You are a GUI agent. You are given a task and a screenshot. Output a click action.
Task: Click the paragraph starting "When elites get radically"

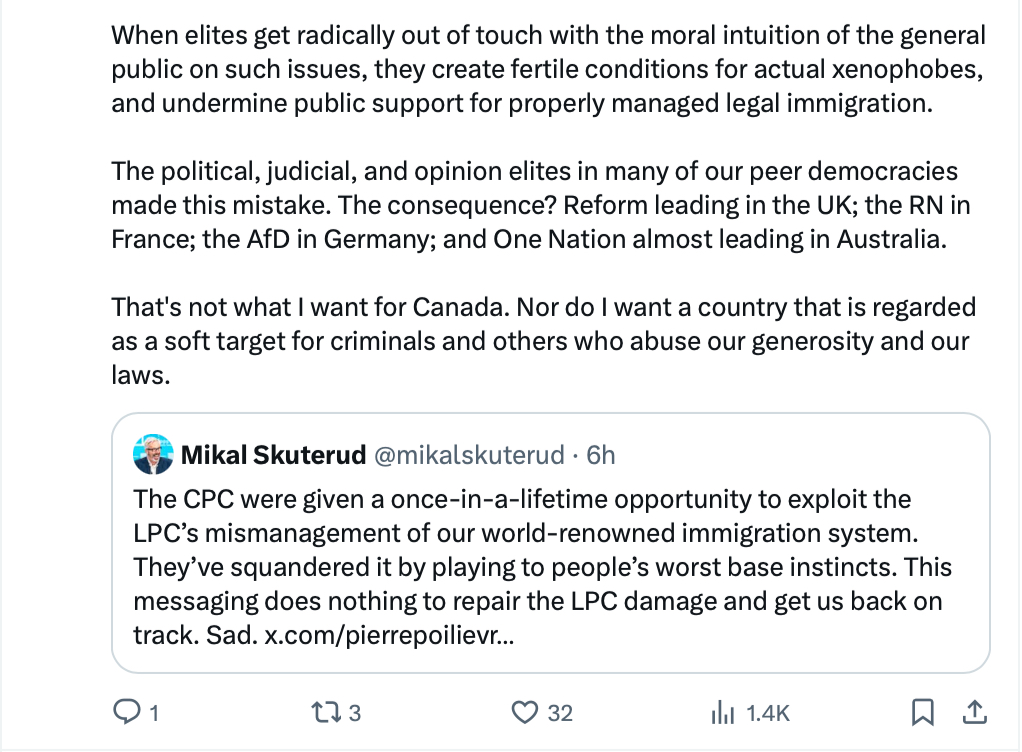[x=548, y=70]
